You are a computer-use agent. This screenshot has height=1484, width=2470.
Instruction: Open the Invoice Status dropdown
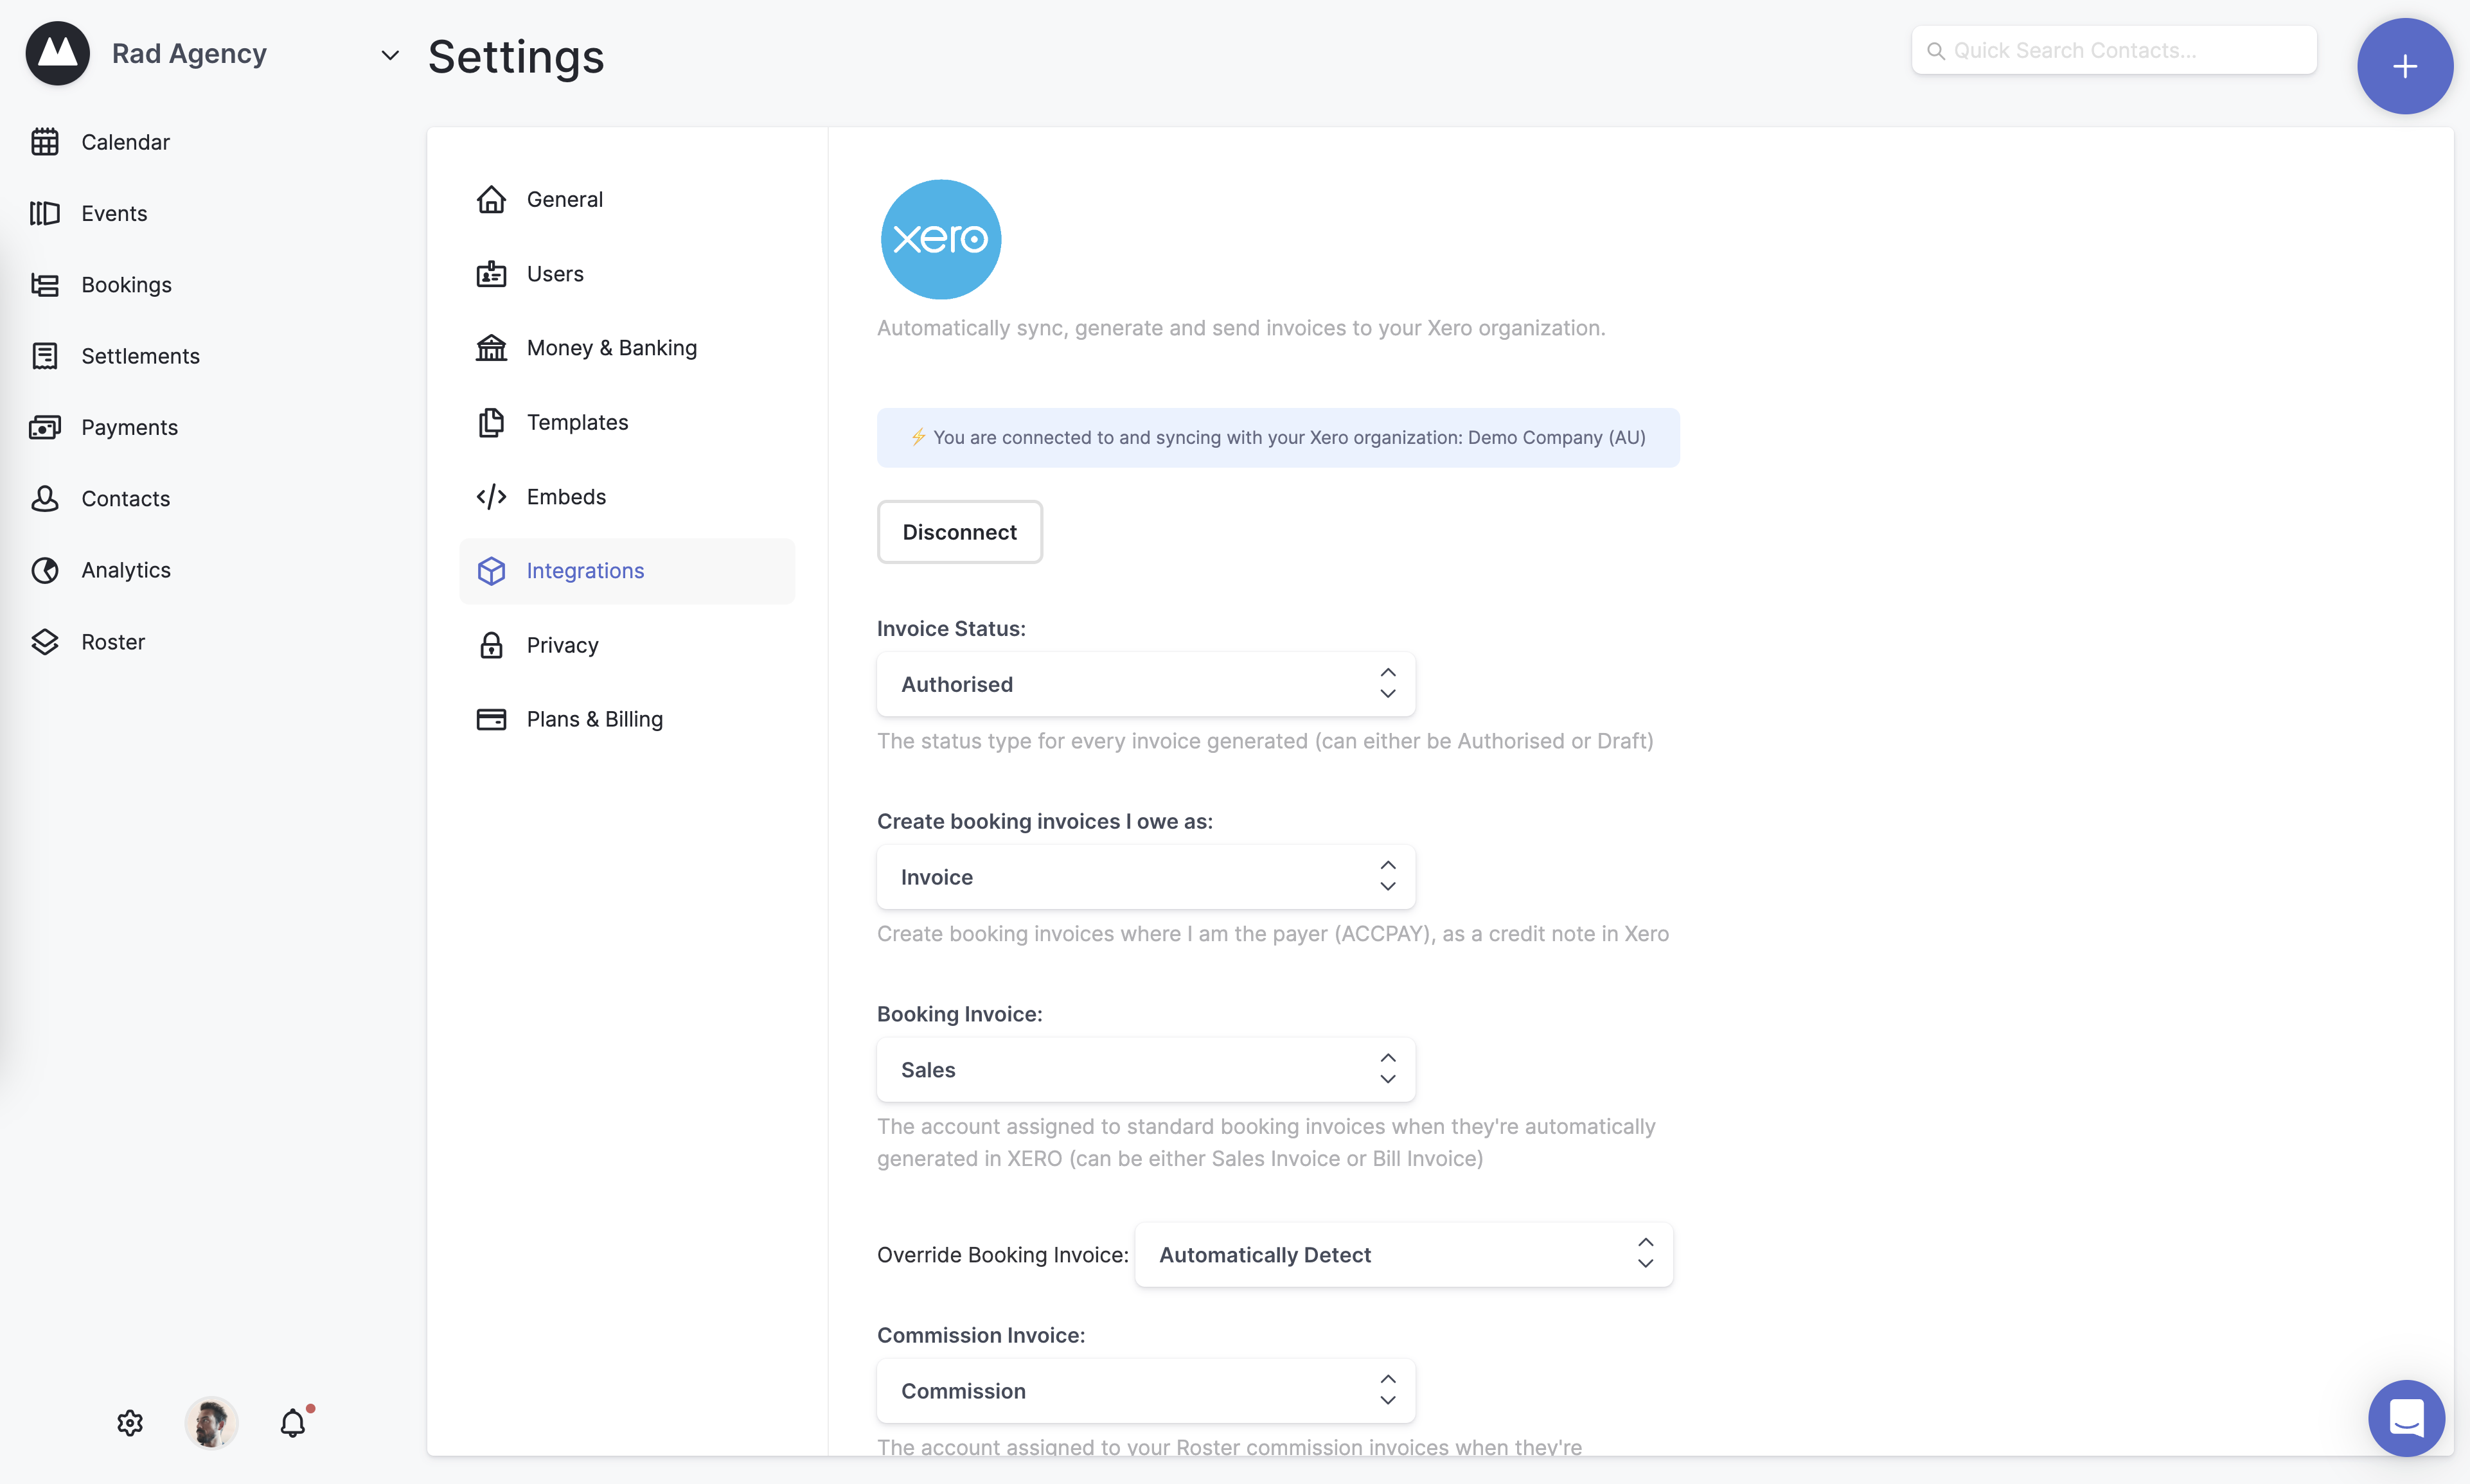tap(1145, 684)
